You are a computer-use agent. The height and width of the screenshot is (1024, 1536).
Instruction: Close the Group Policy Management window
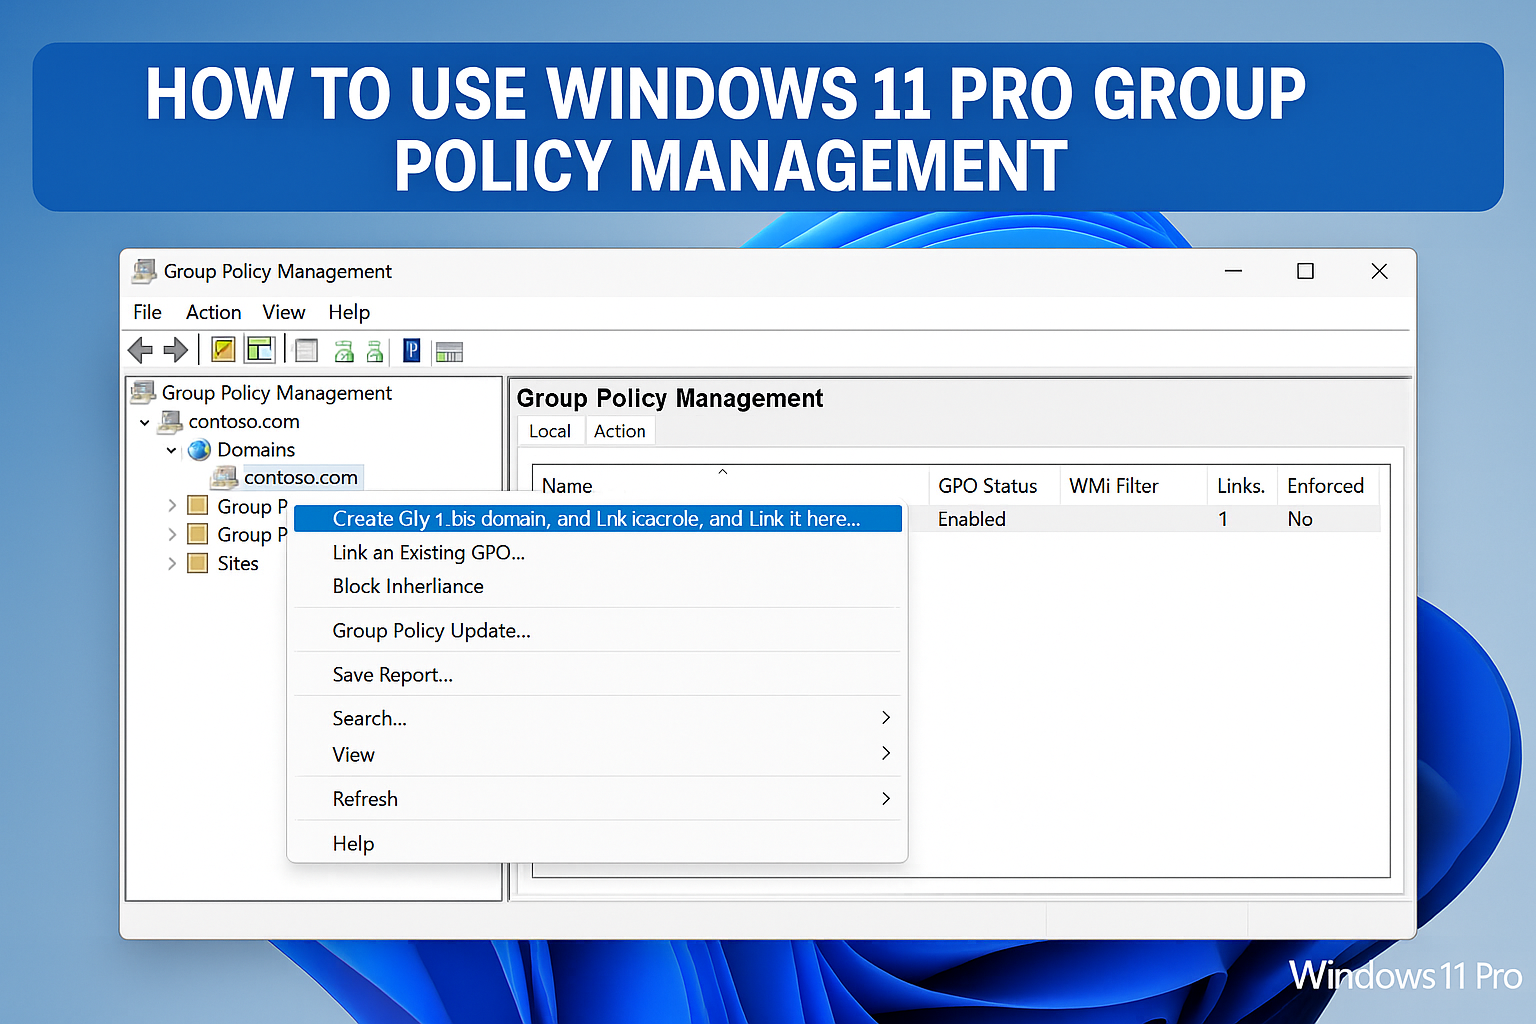[1379, 271]
